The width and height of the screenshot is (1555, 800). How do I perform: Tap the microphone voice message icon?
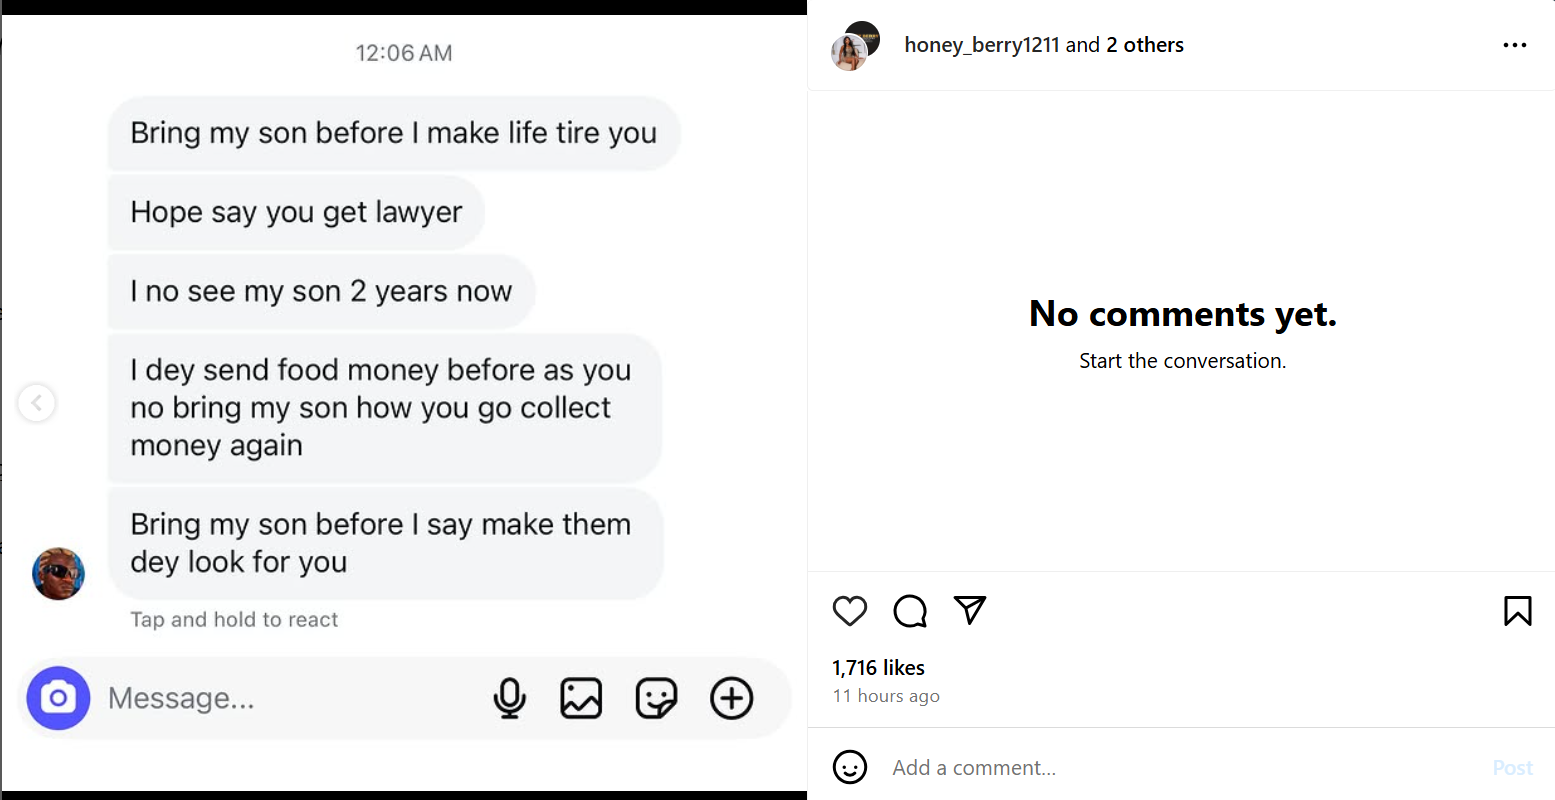pyautogui.click(x=510, y=698)
